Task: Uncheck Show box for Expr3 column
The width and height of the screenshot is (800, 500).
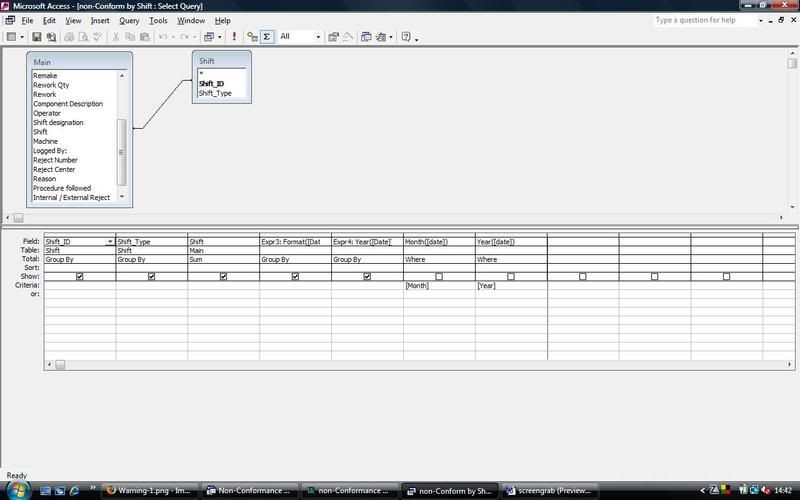Action: (295, 277)
